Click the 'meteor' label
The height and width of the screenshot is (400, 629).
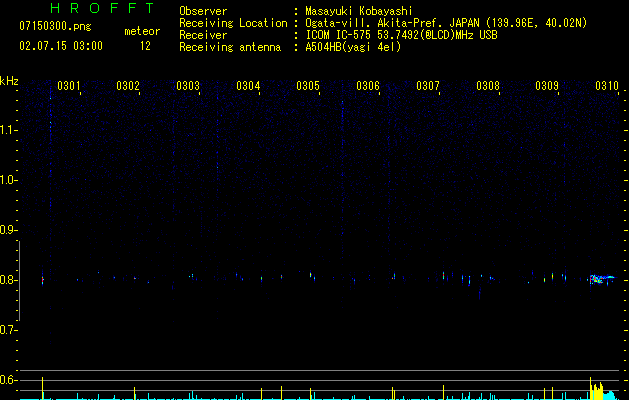point(142,31)
